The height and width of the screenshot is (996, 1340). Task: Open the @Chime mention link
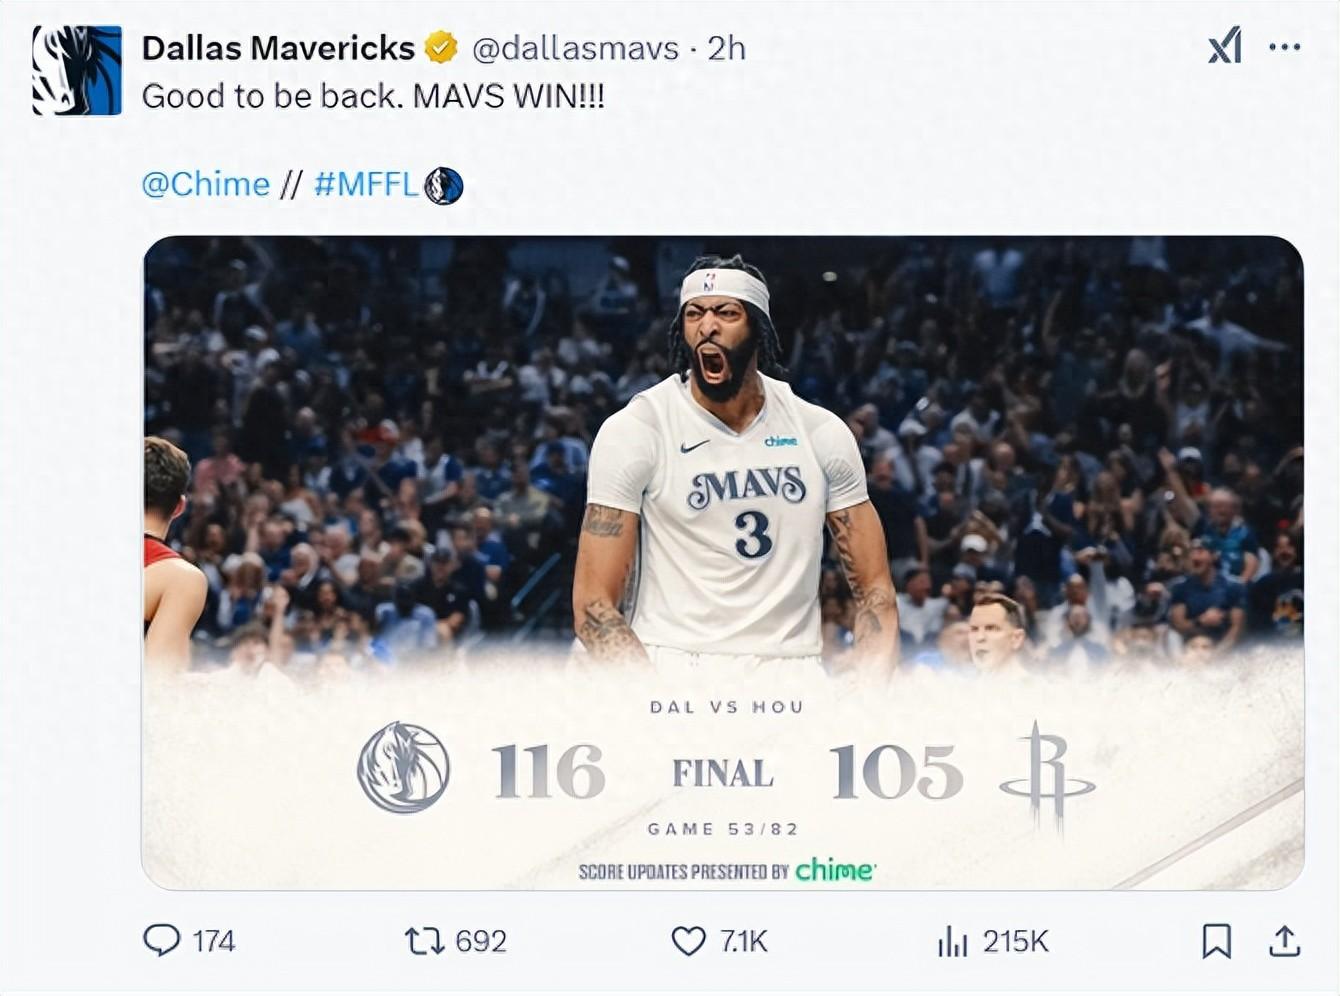point(206,184)
